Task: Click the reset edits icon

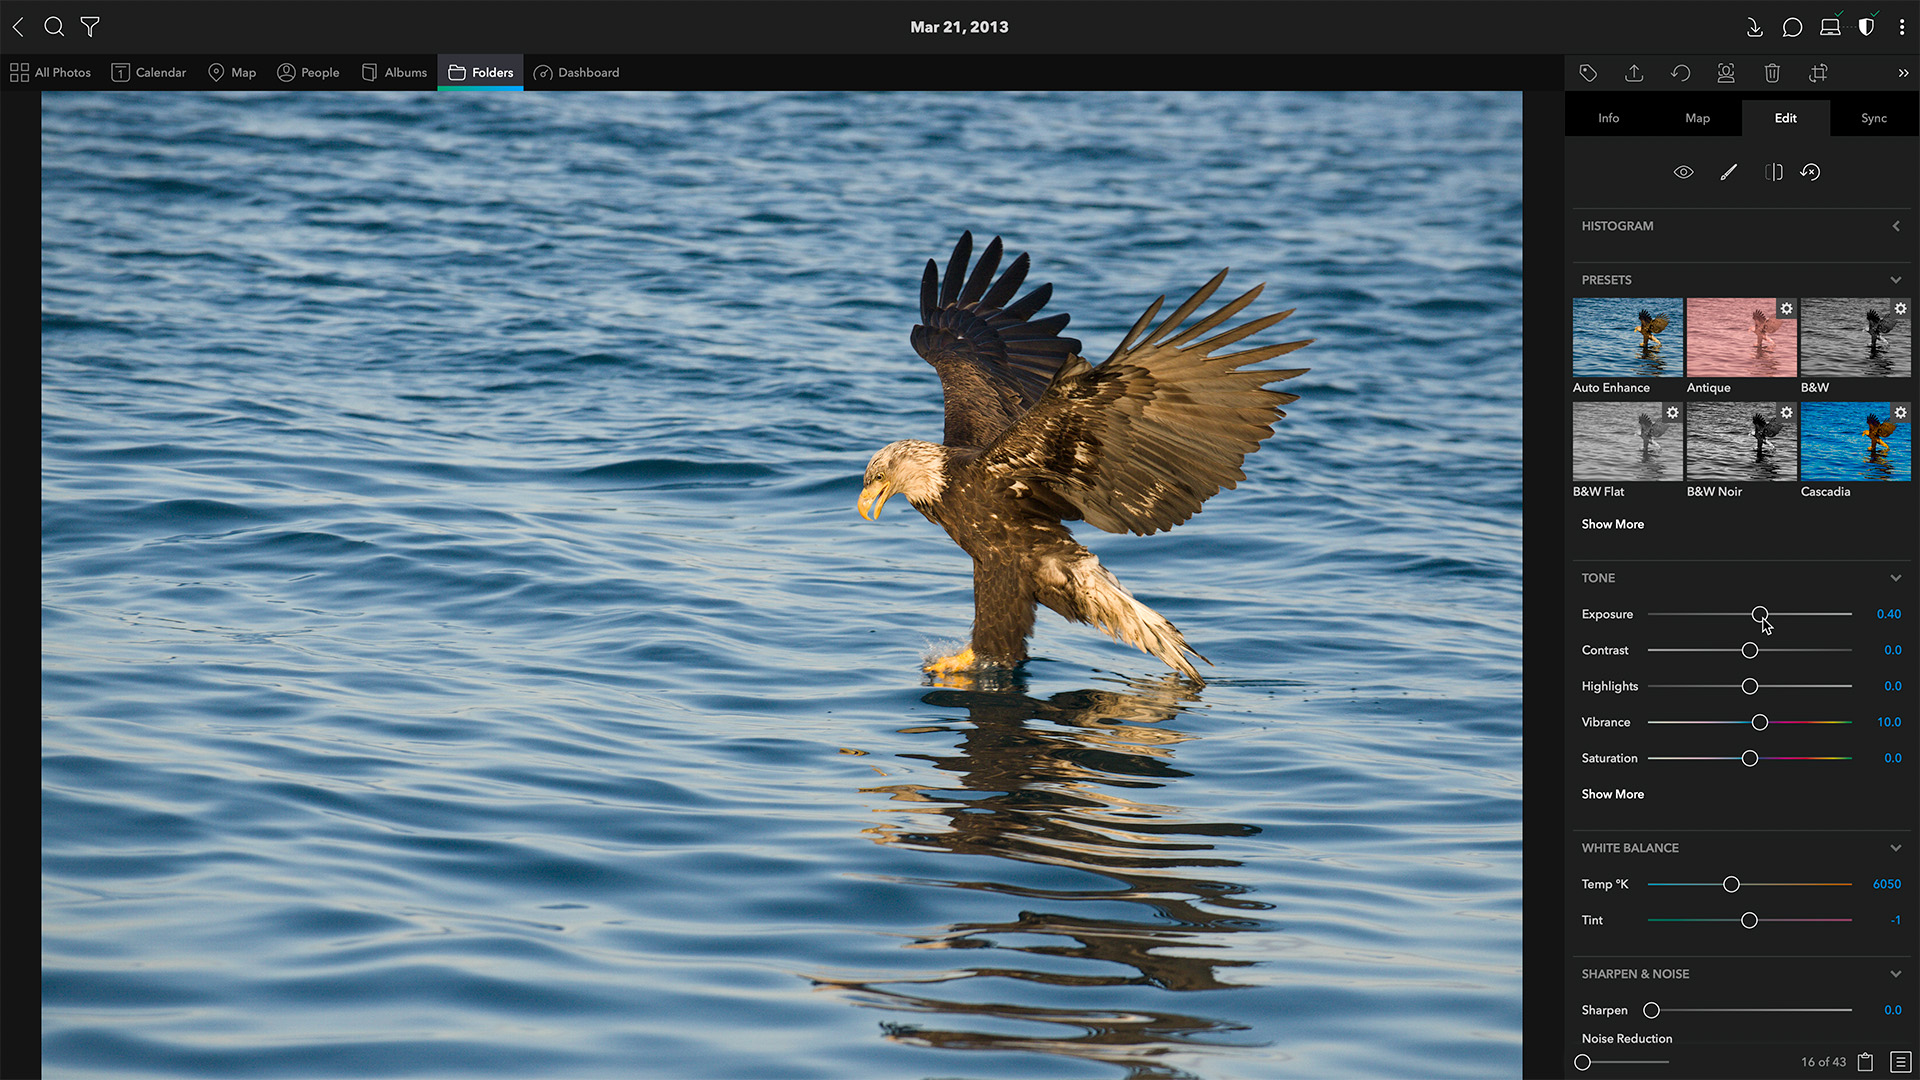Action: pos(1810,172)
